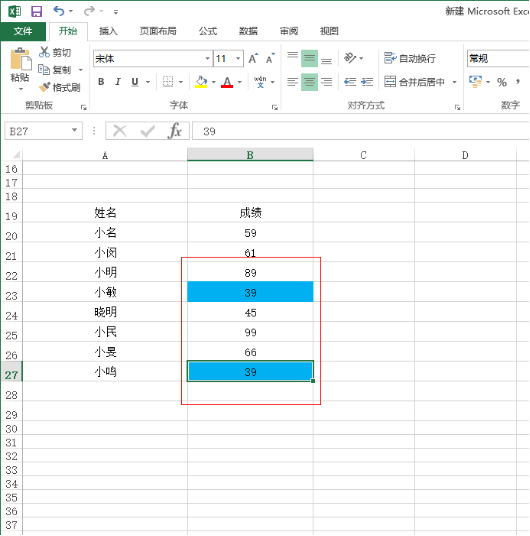Screen dimensions: 530x536
Task: Open the 宋体 font name dropdown
Action: click(x=207, y=58)
